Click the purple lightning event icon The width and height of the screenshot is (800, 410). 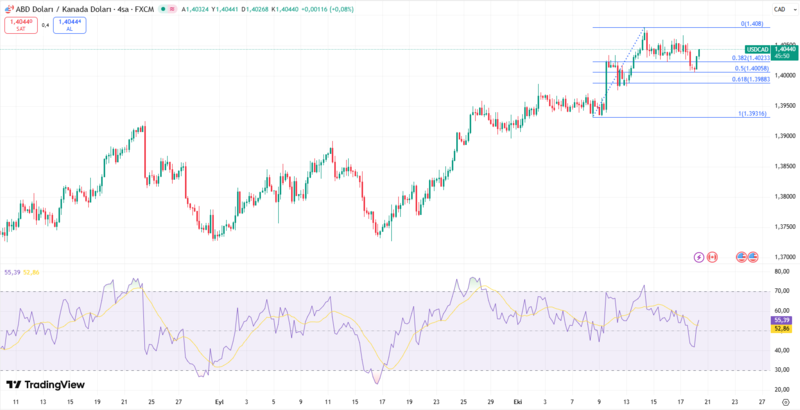point(698,257)
